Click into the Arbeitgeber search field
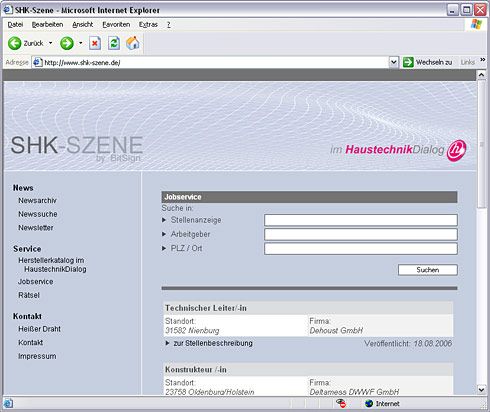This screenshot has height=412, width=490. (x=361, y=234)
